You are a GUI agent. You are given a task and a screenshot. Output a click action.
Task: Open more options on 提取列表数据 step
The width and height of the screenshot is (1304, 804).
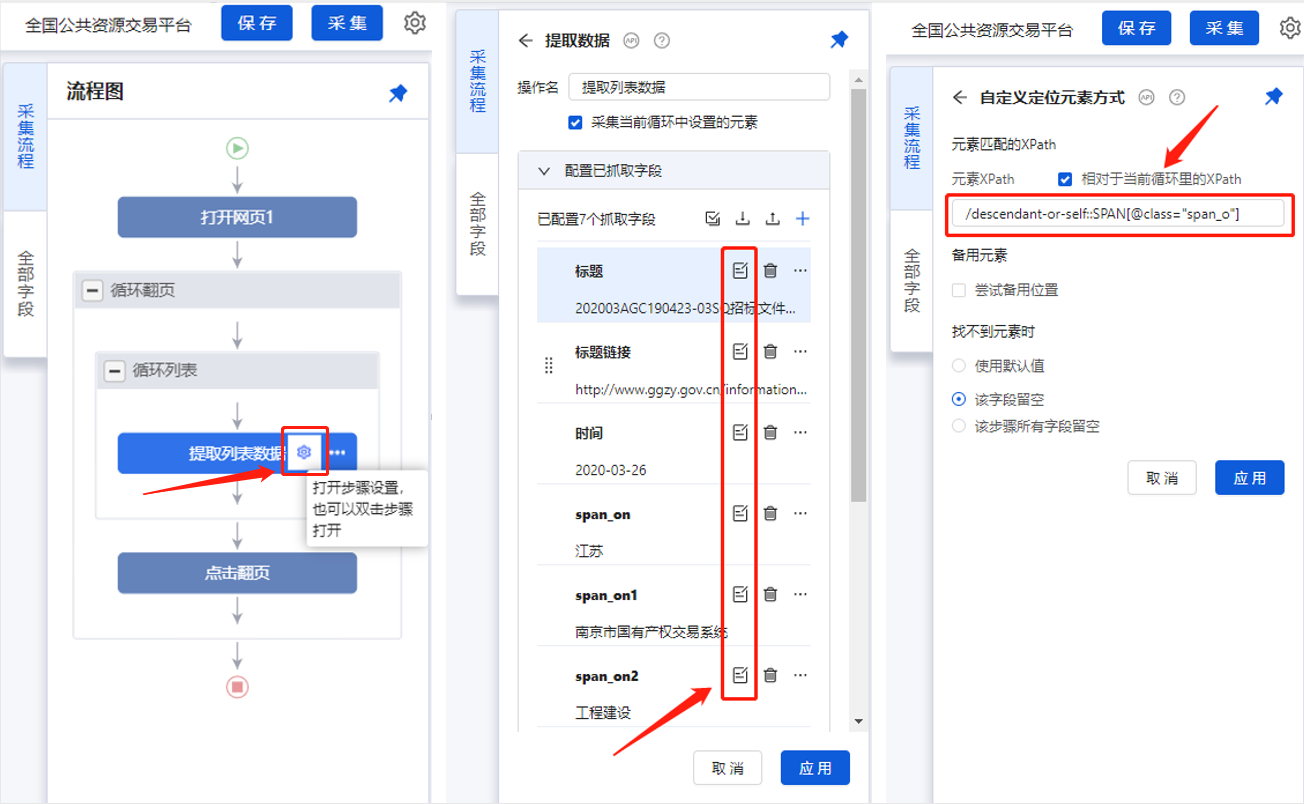pos(338,453)
